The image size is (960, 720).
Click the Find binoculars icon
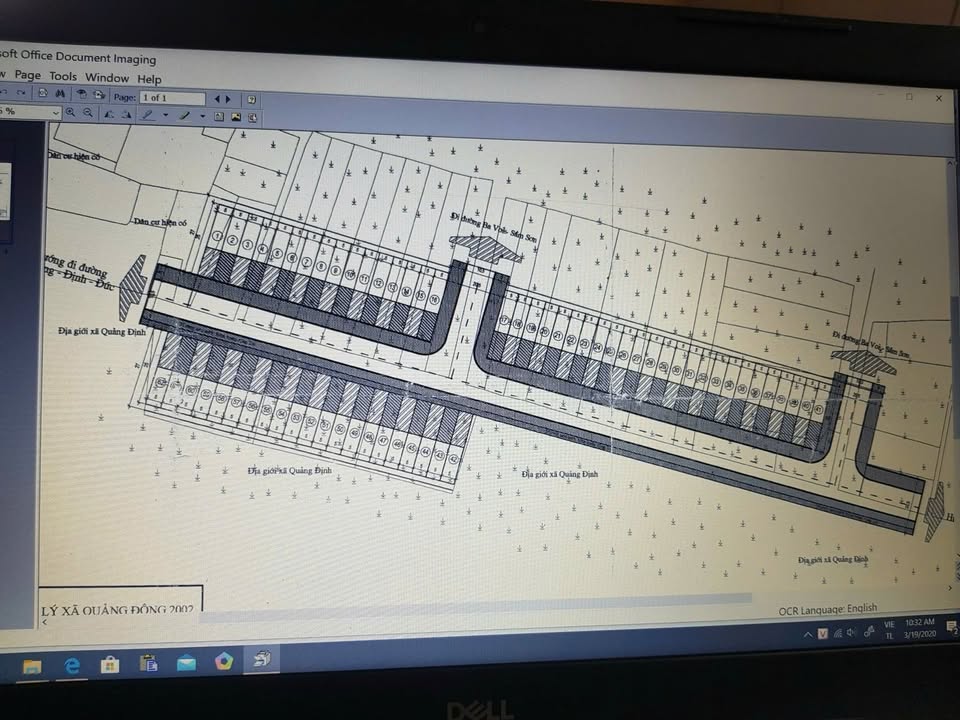click(x=59, y=95)
